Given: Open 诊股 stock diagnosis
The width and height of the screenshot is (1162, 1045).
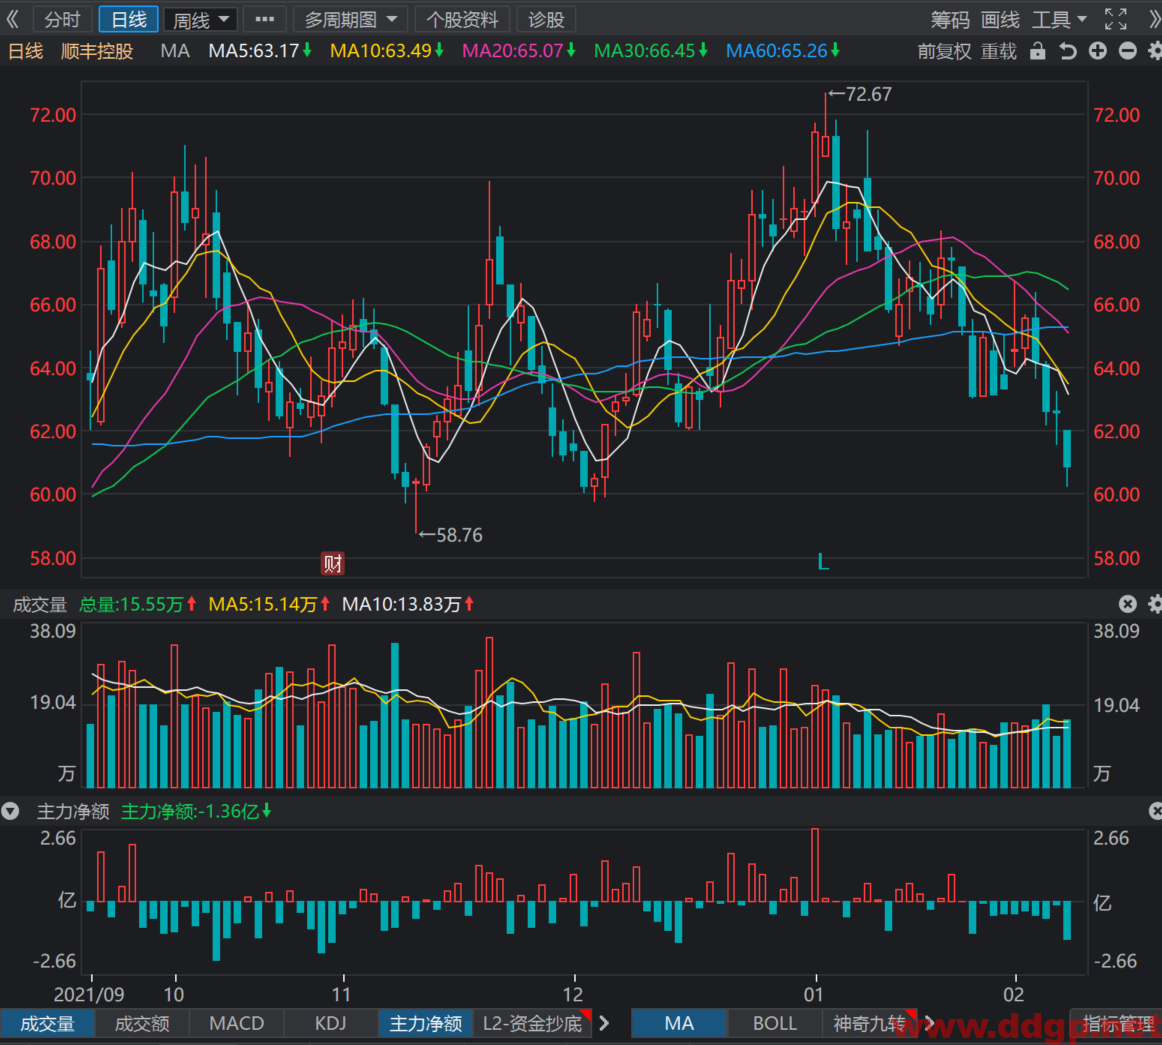Looking at the screenshot, I should coord(546,19).
